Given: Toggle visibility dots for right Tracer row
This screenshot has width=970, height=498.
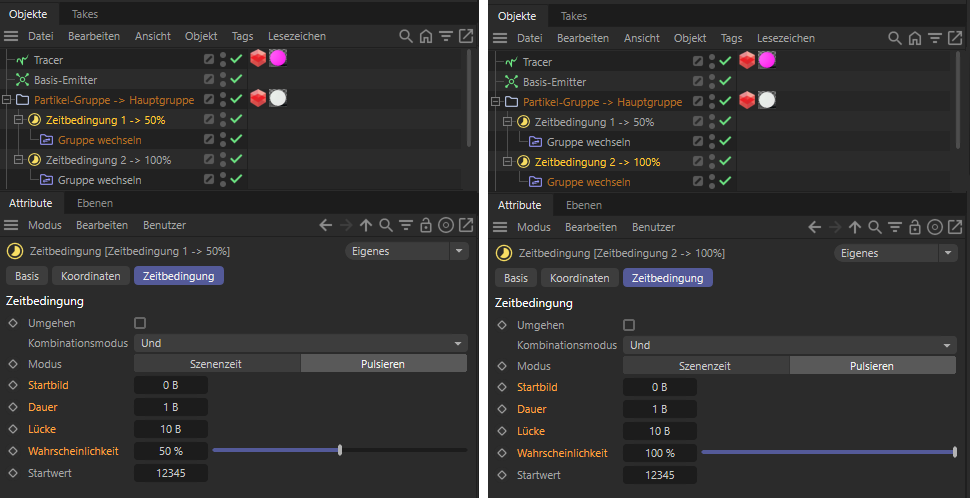Looking at the screenshot, I should click(x=711, y=61).
